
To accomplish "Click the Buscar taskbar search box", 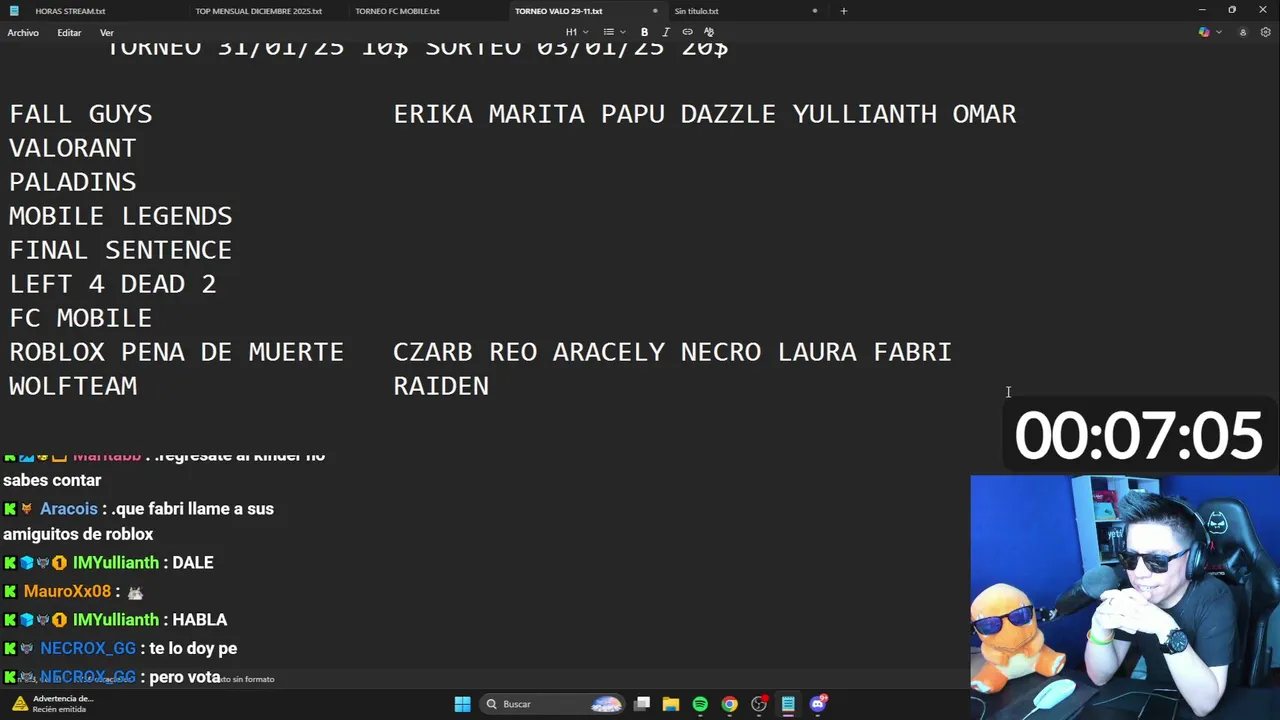I will (552, 704).
